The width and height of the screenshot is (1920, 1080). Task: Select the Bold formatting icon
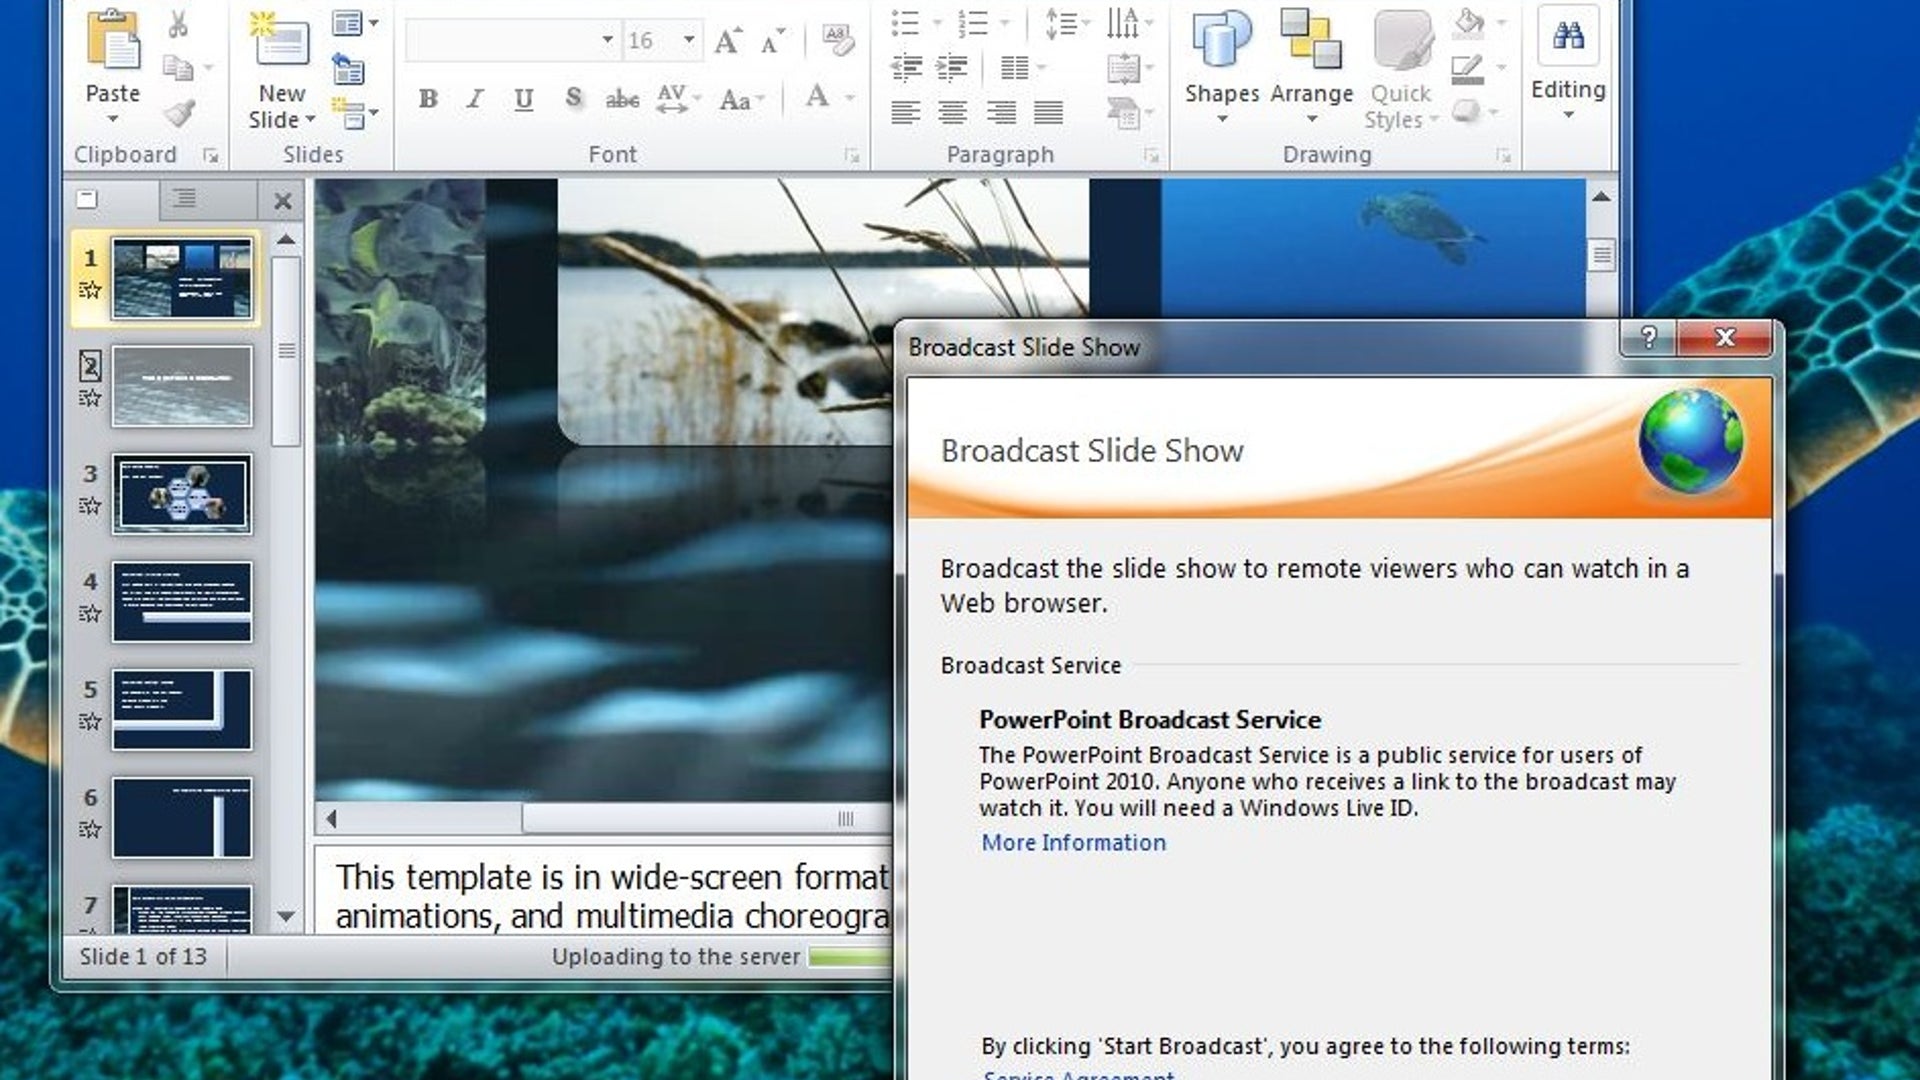click(428, 99)
